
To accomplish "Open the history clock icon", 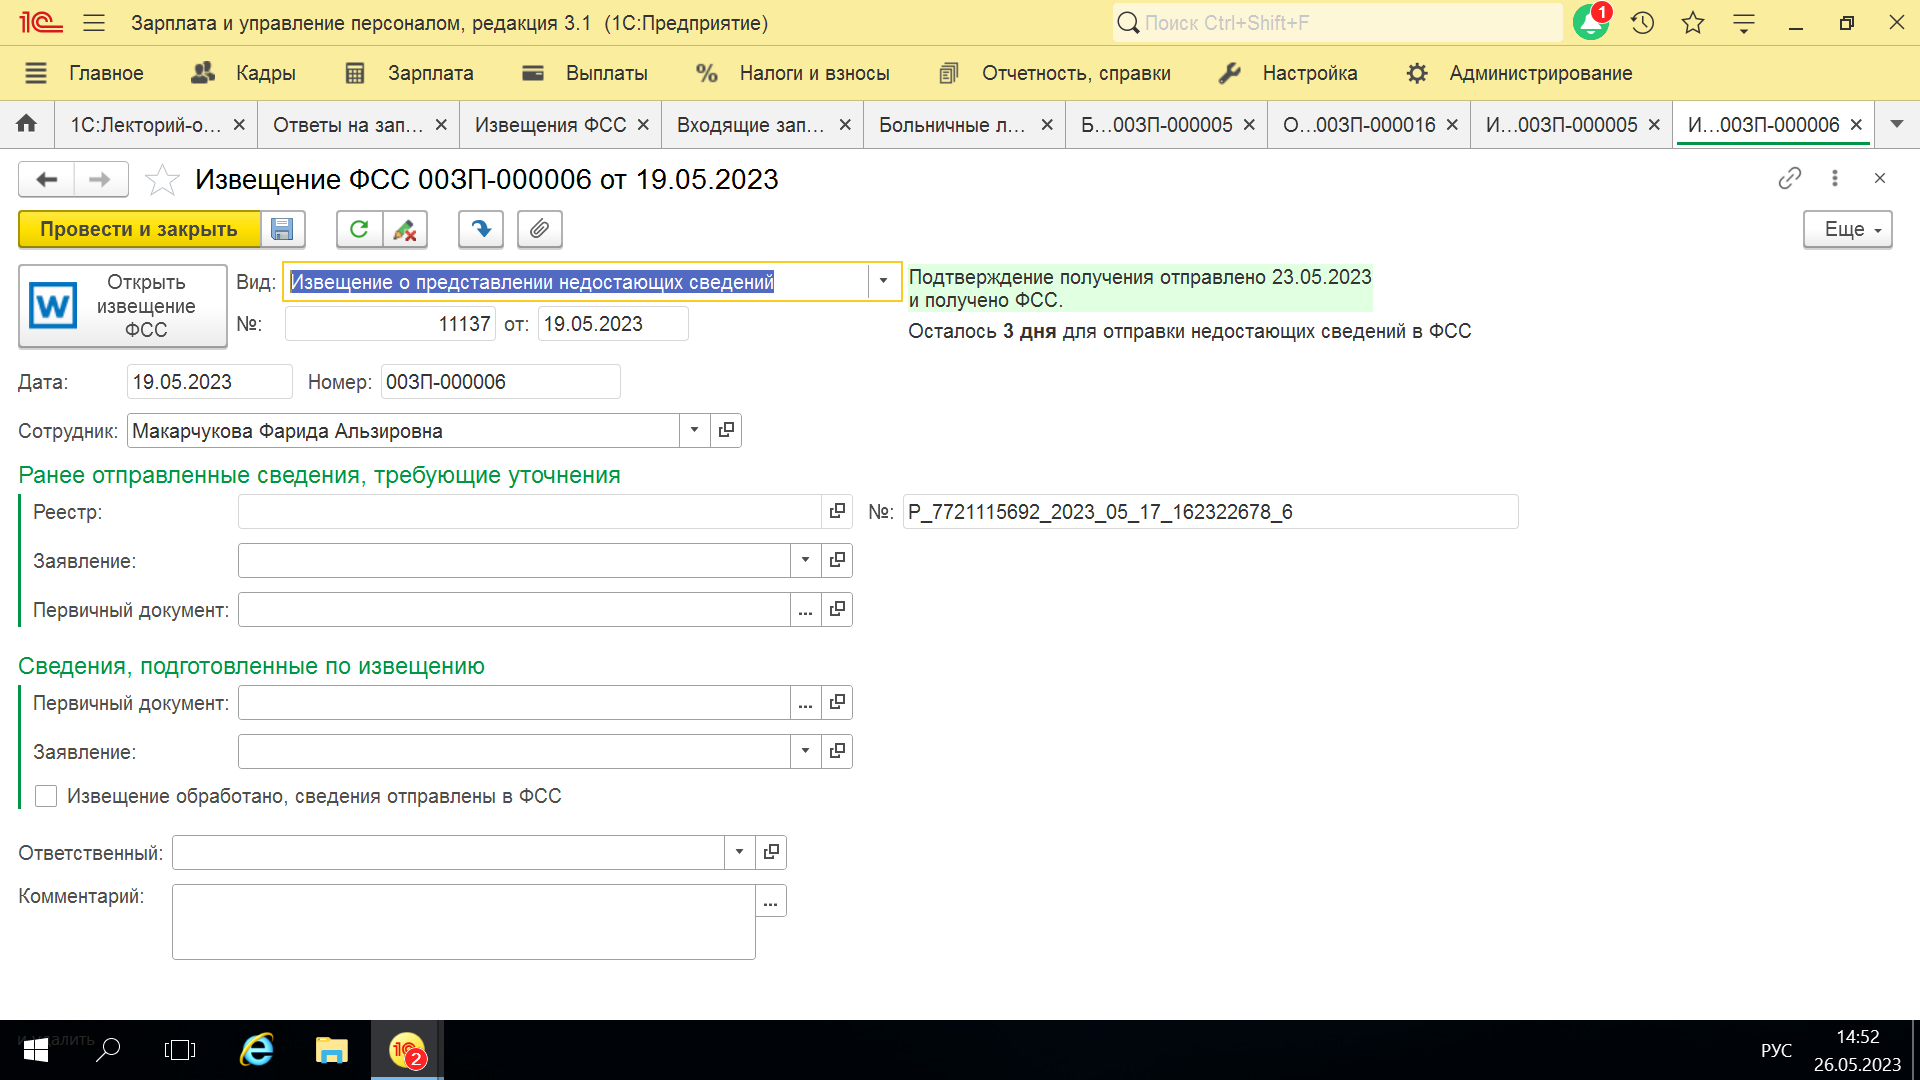I will pyautogui.click(x=1642, y=22).
